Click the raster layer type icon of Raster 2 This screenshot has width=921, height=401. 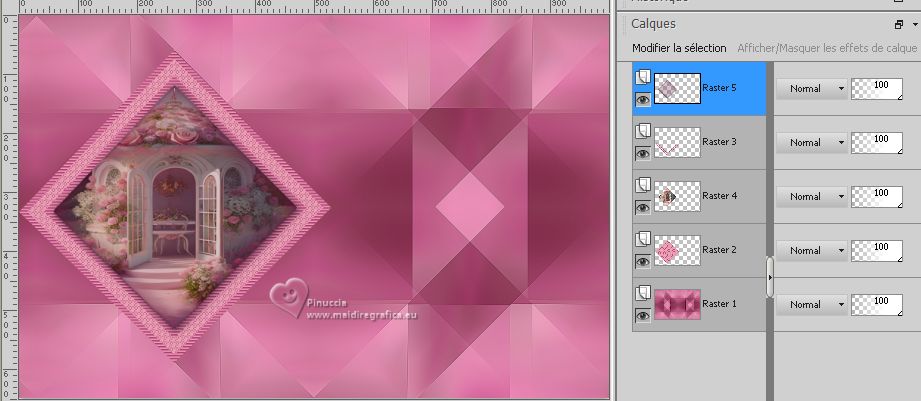tap(643, 240)
